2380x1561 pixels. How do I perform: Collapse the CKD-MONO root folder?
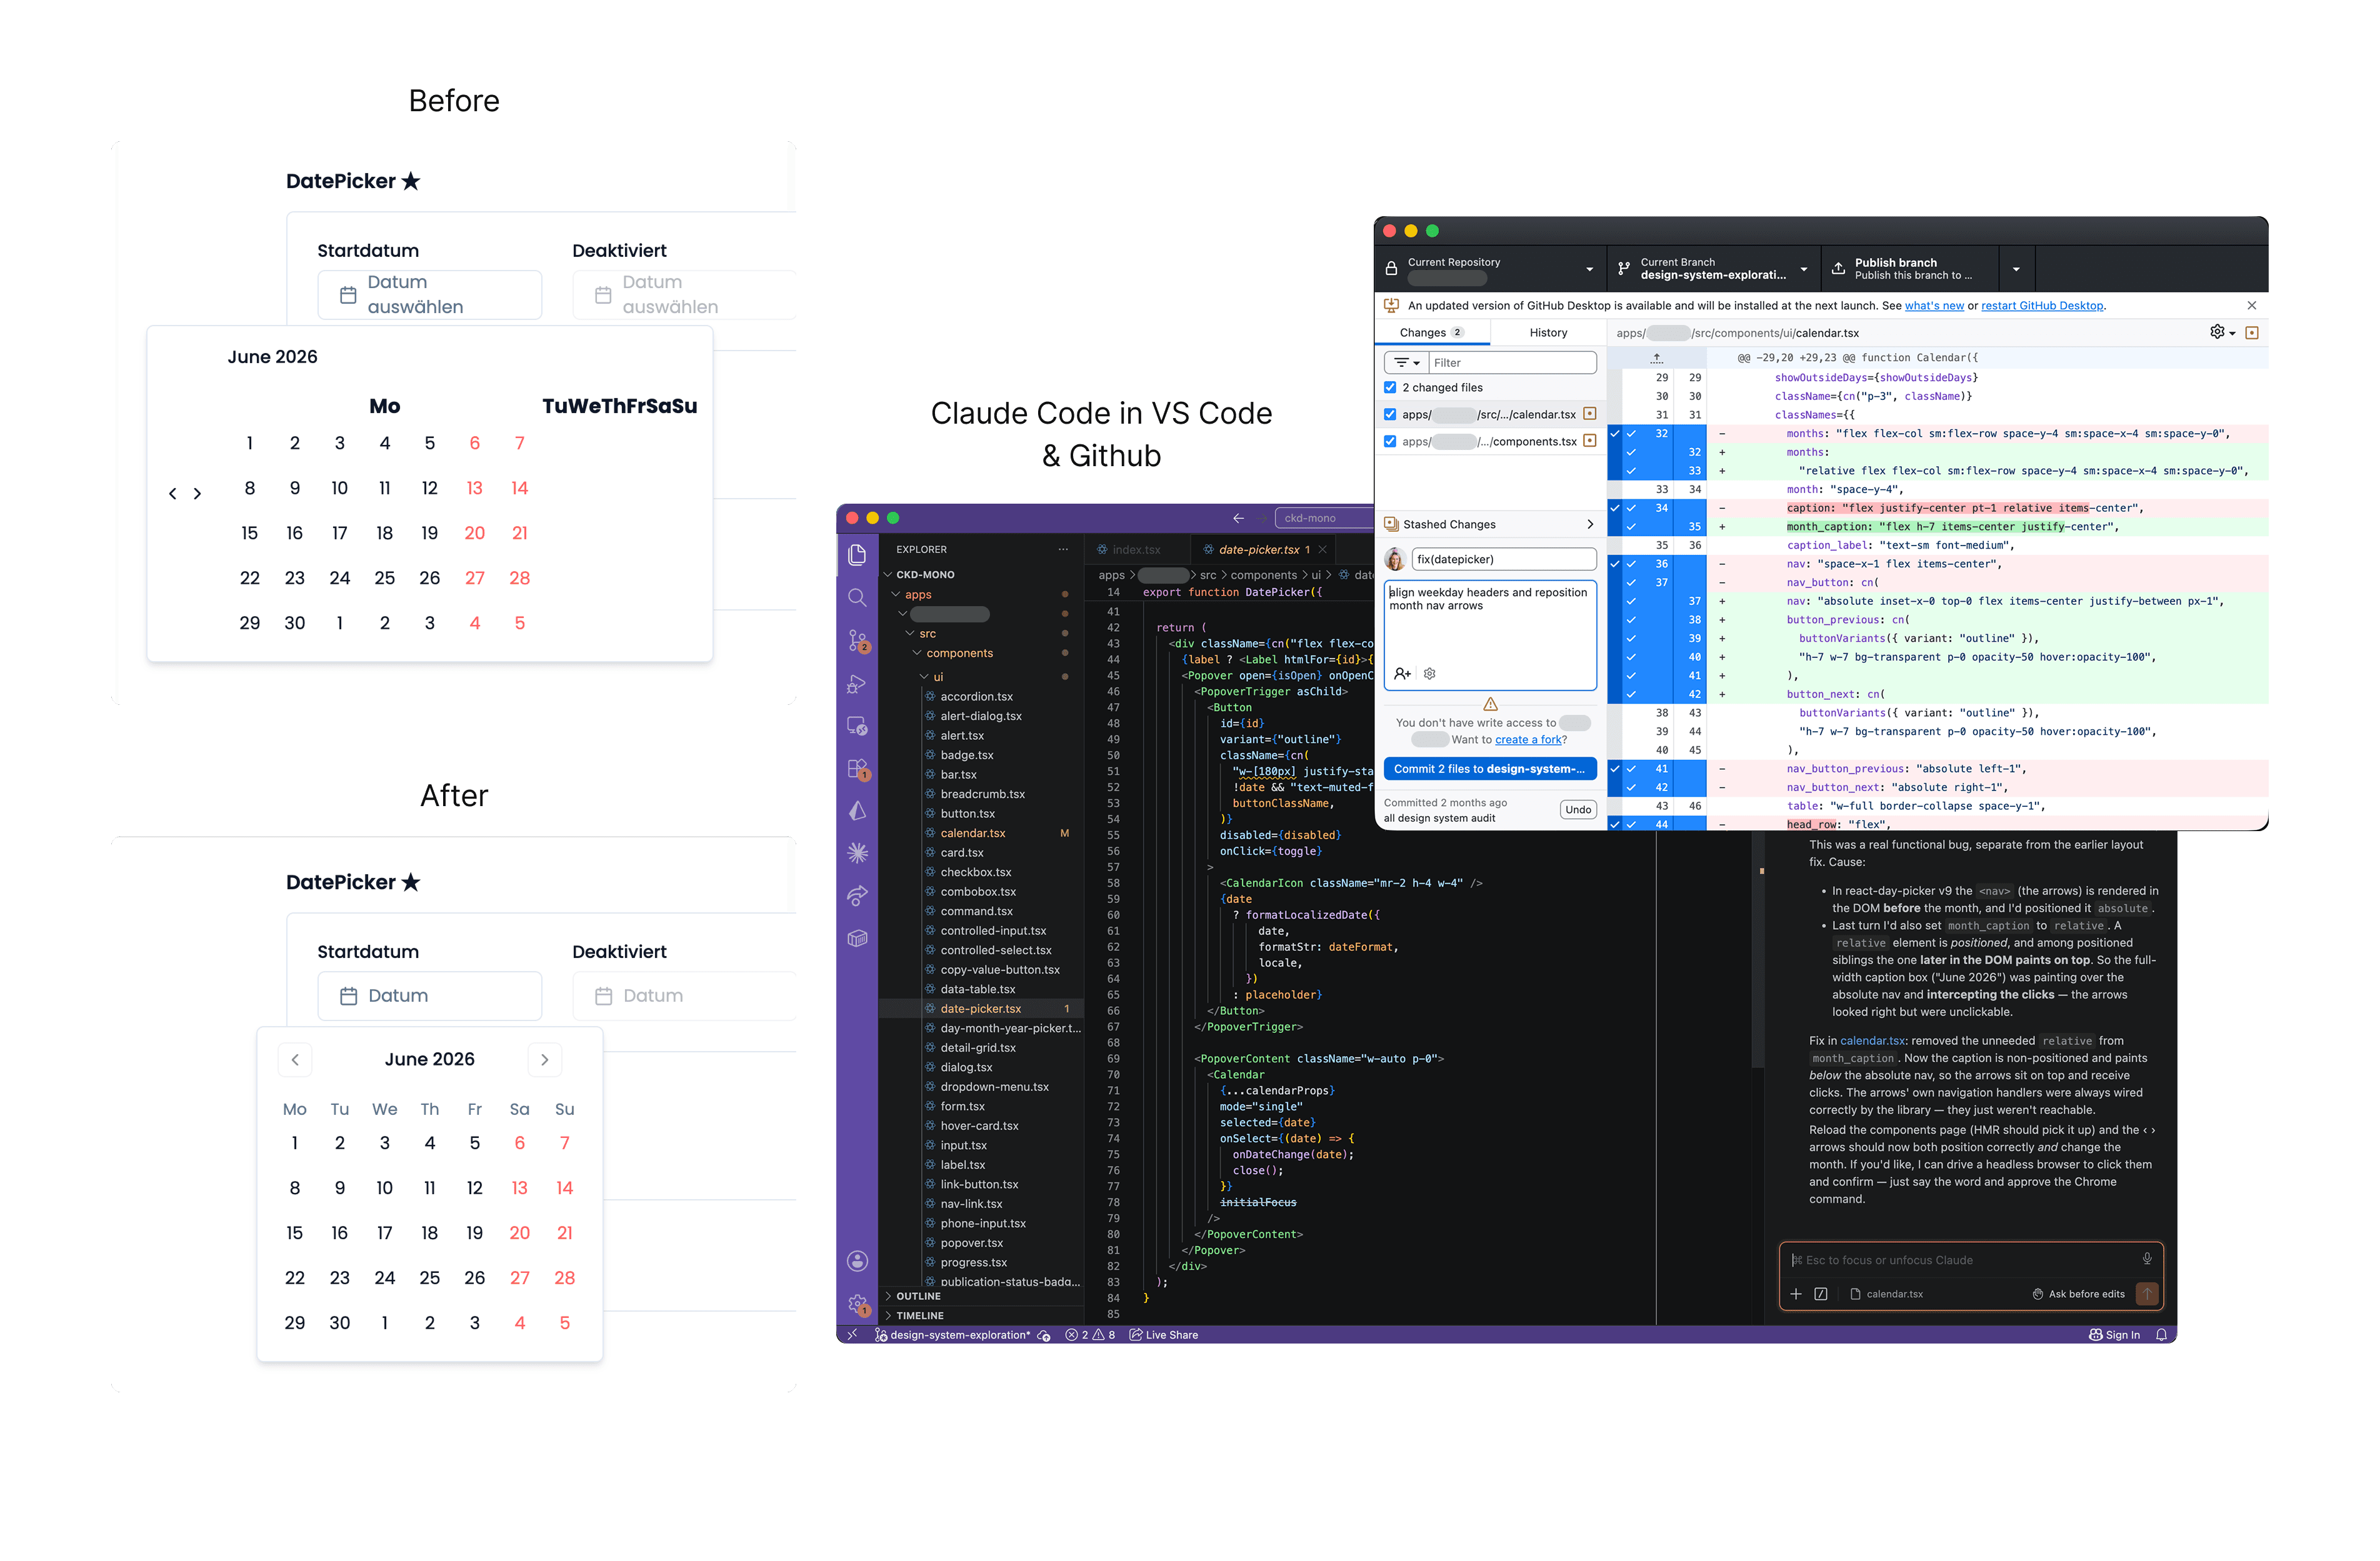(x=887, y=574)
